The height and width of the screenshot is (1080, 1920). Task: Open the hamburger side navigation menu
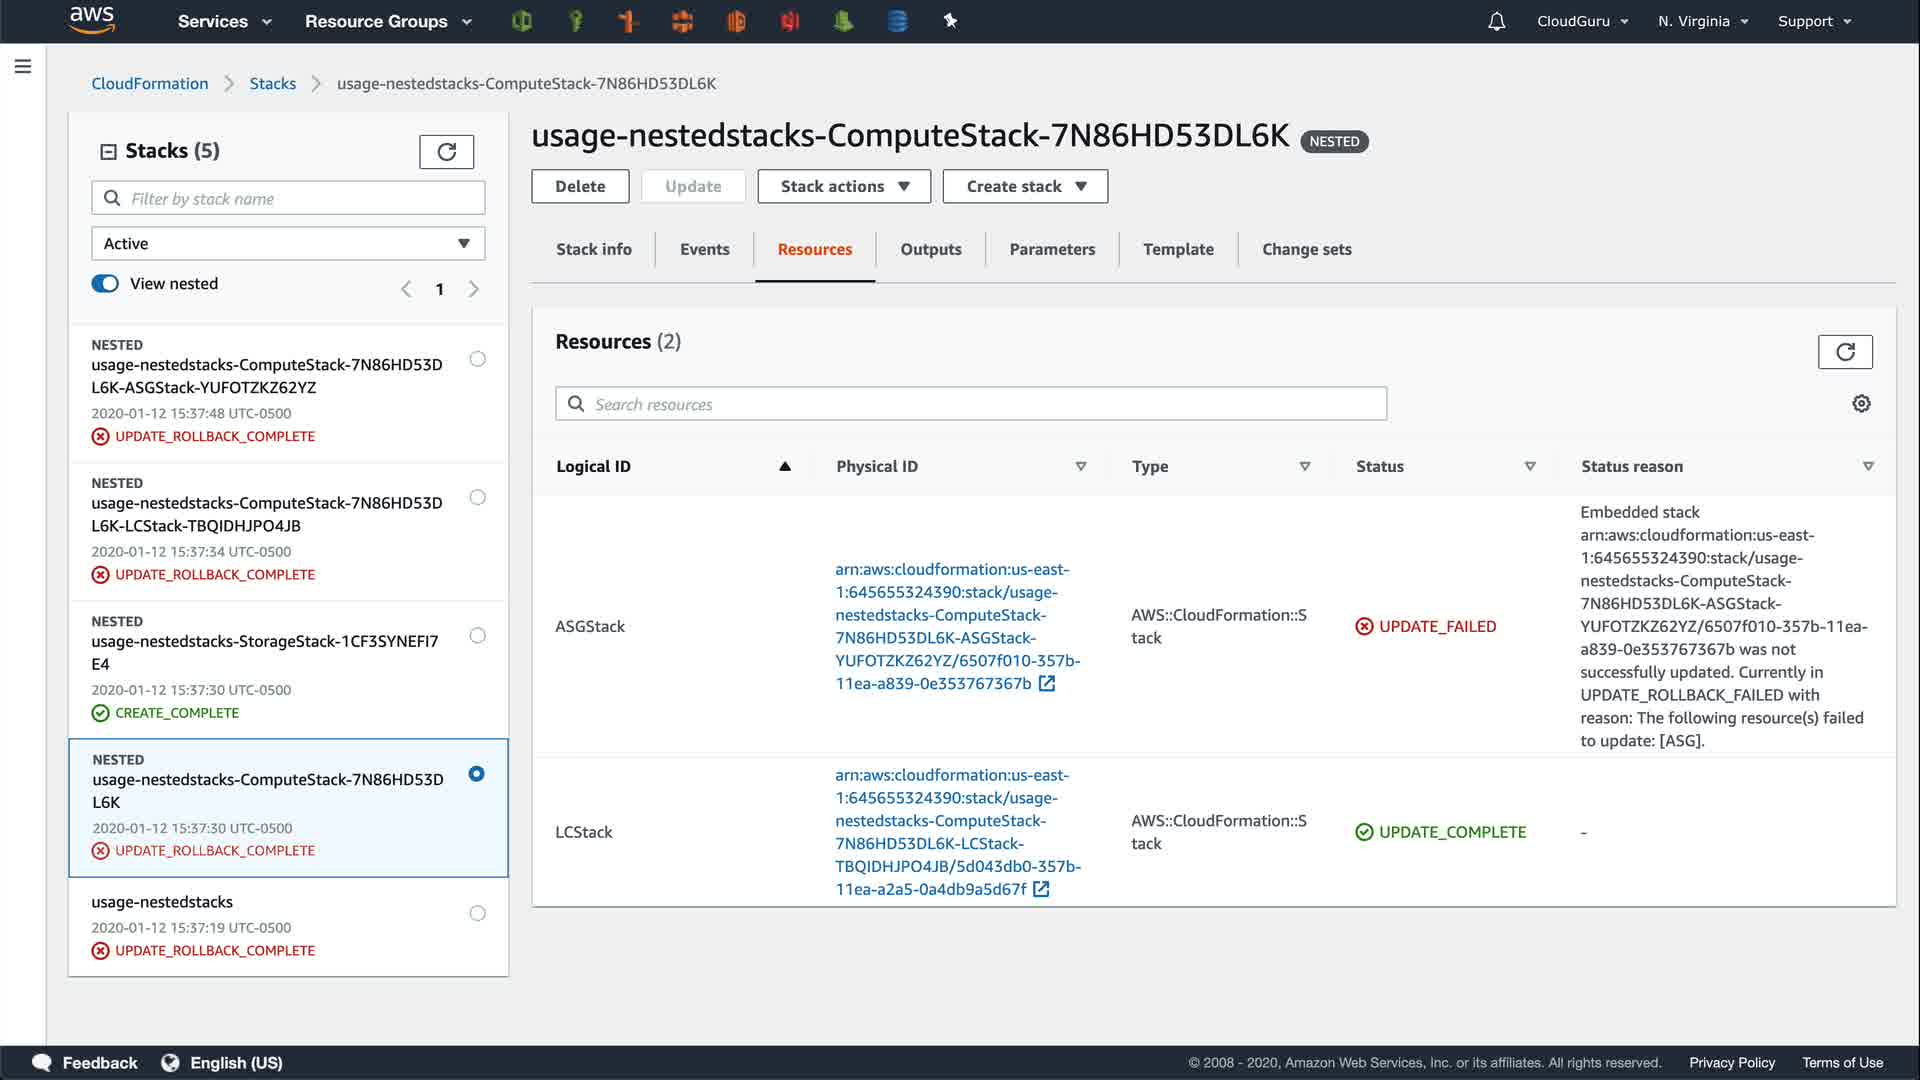(23, 66)
